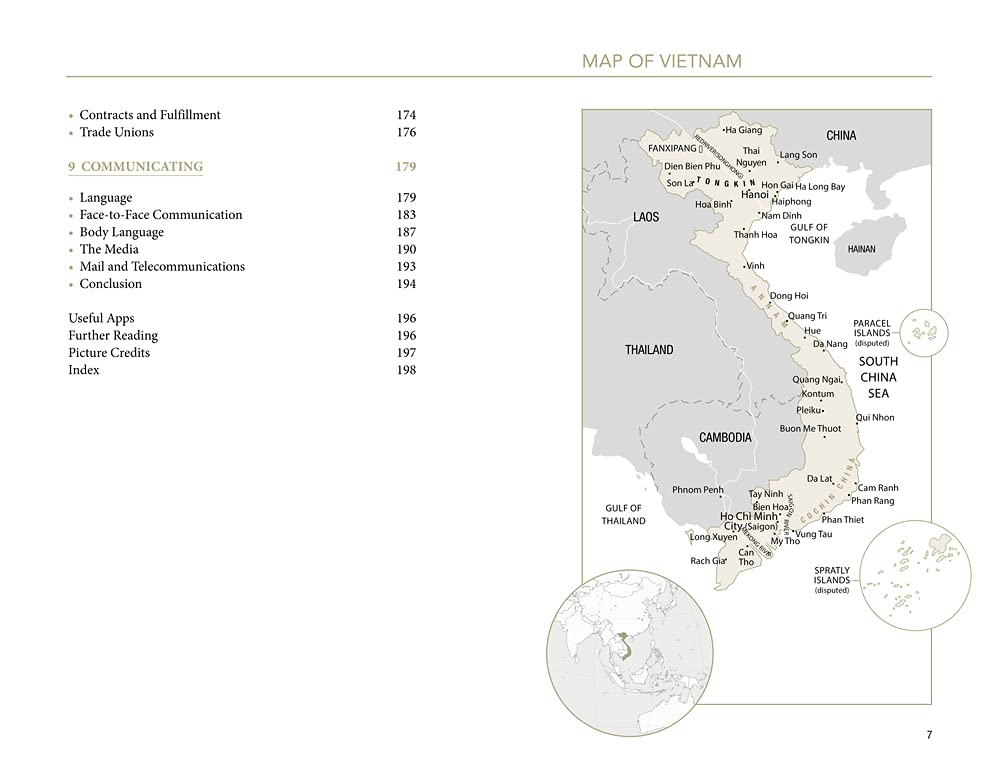
Task: Open the Contracts and Fulfillment entry
Action: [x=150, y=115]
